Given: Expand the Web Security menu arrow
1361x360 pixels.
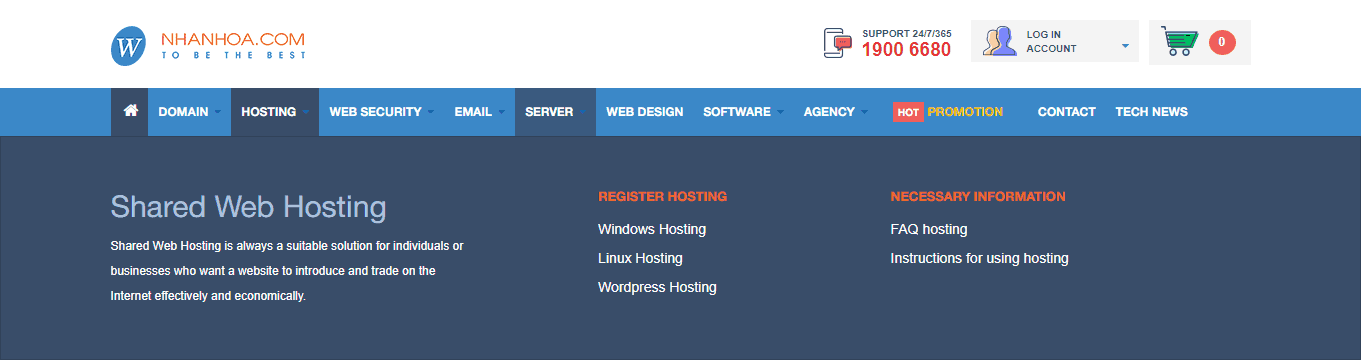Looking at the screenshot, I should click(431, 112).
